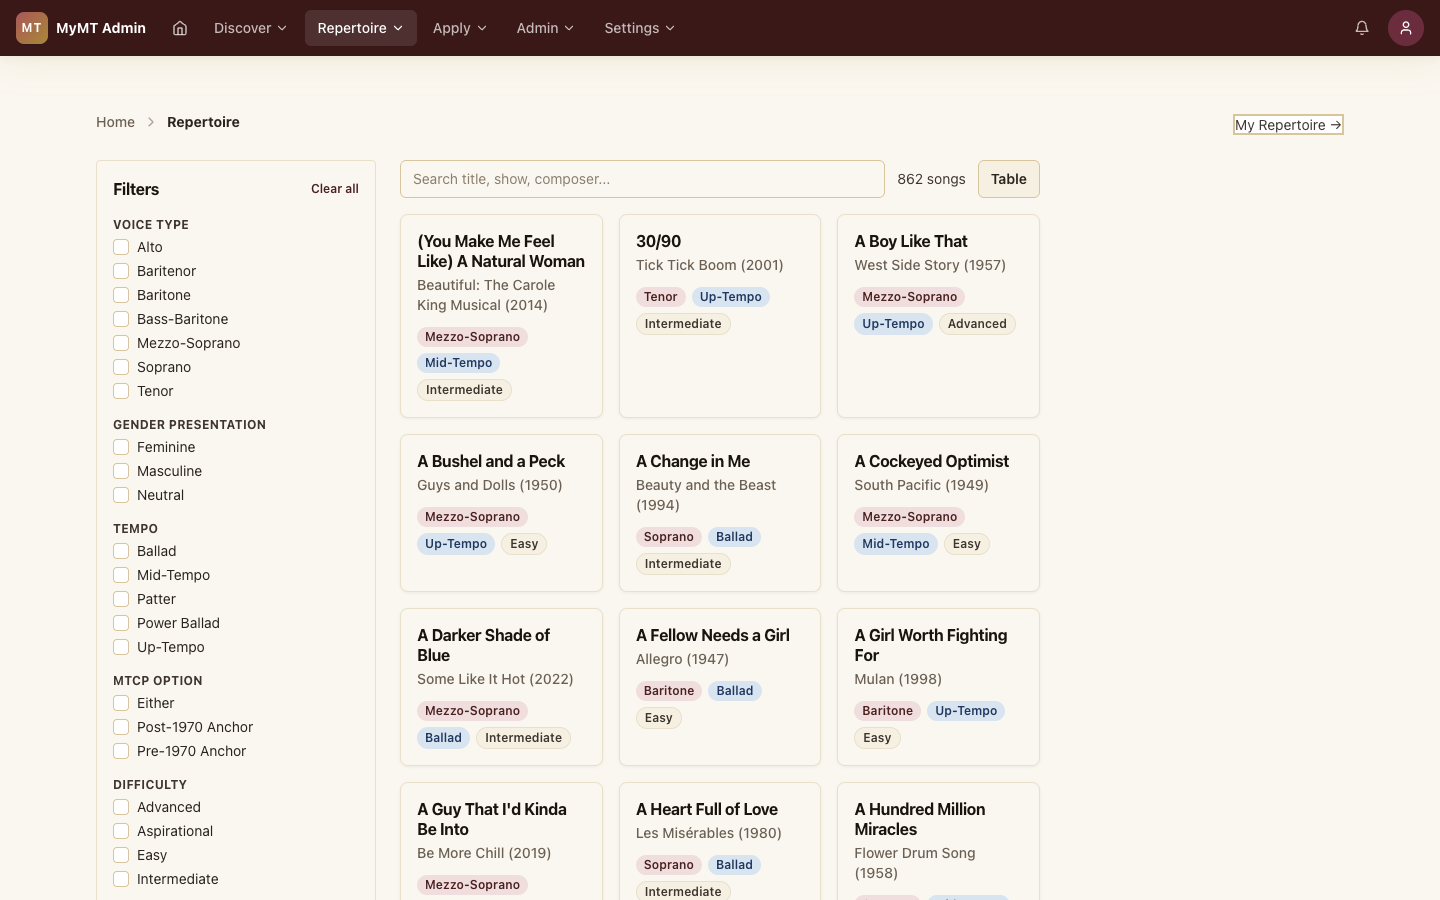
Task: Switch to Table view
Action: coord(1009,179)
